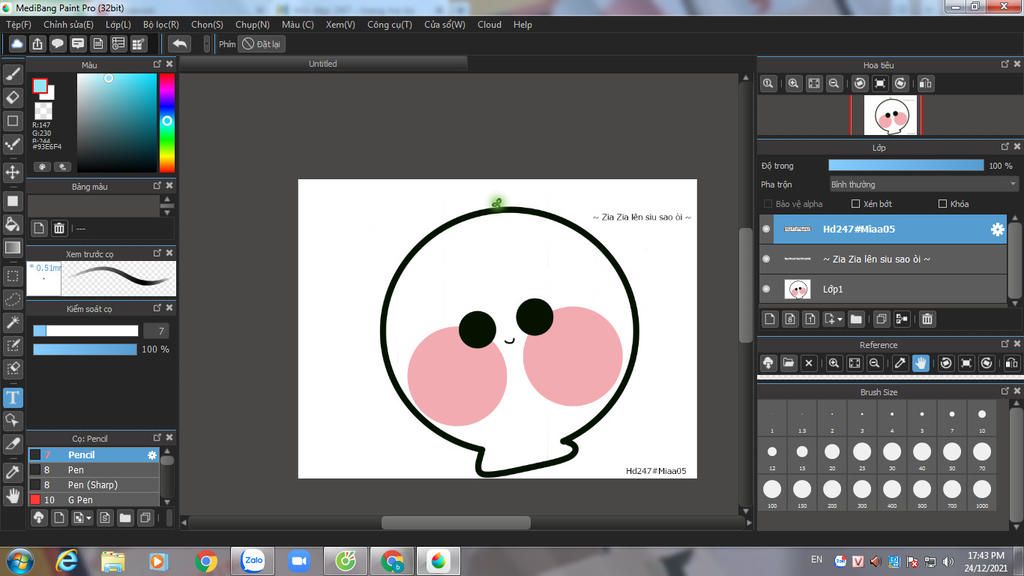Screen dimensions: 1024x576
Task: Open add-brush dropdown arrow in brush panel
Action: point(89,518)
